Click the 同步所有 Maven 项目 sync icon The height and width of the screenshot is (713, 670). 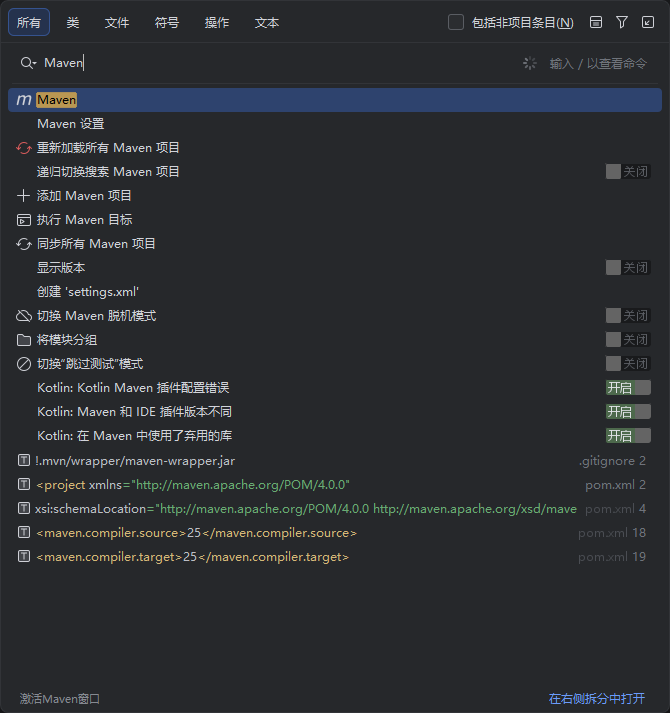coord(24,244)
